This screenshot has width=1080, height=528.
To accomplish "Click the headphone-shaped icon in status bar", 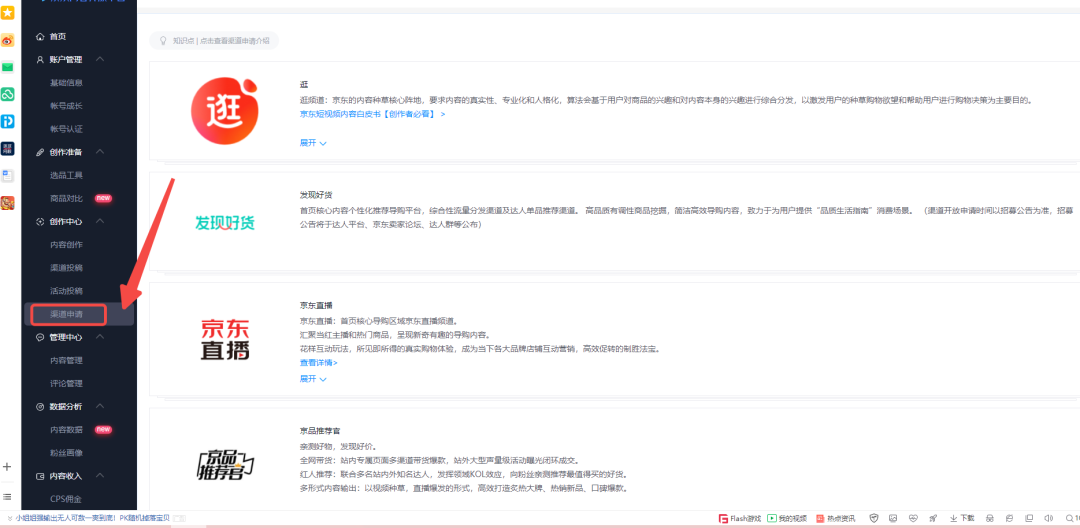I will coord(990,518).
